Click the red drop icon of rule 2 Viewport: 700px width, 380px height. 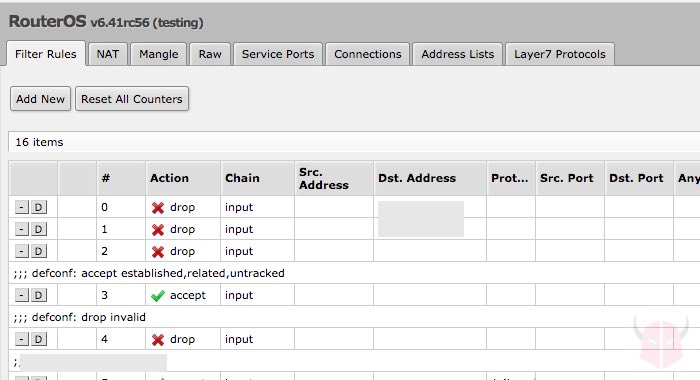tap(158, 252)
